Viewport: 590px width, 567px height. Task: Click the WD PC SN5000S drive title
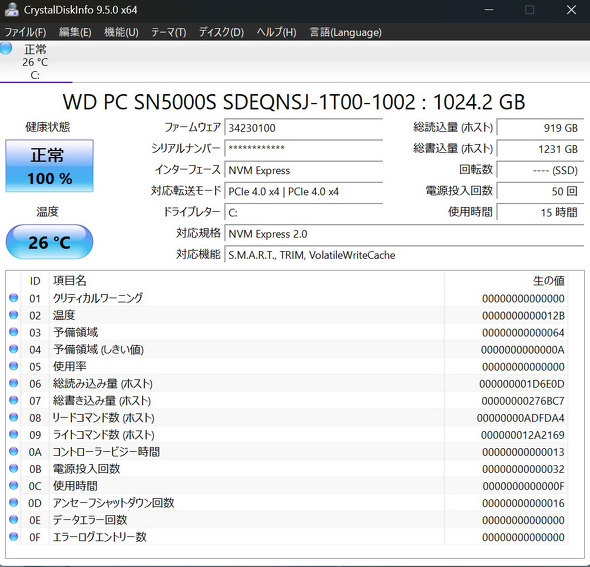pos(294,102)
